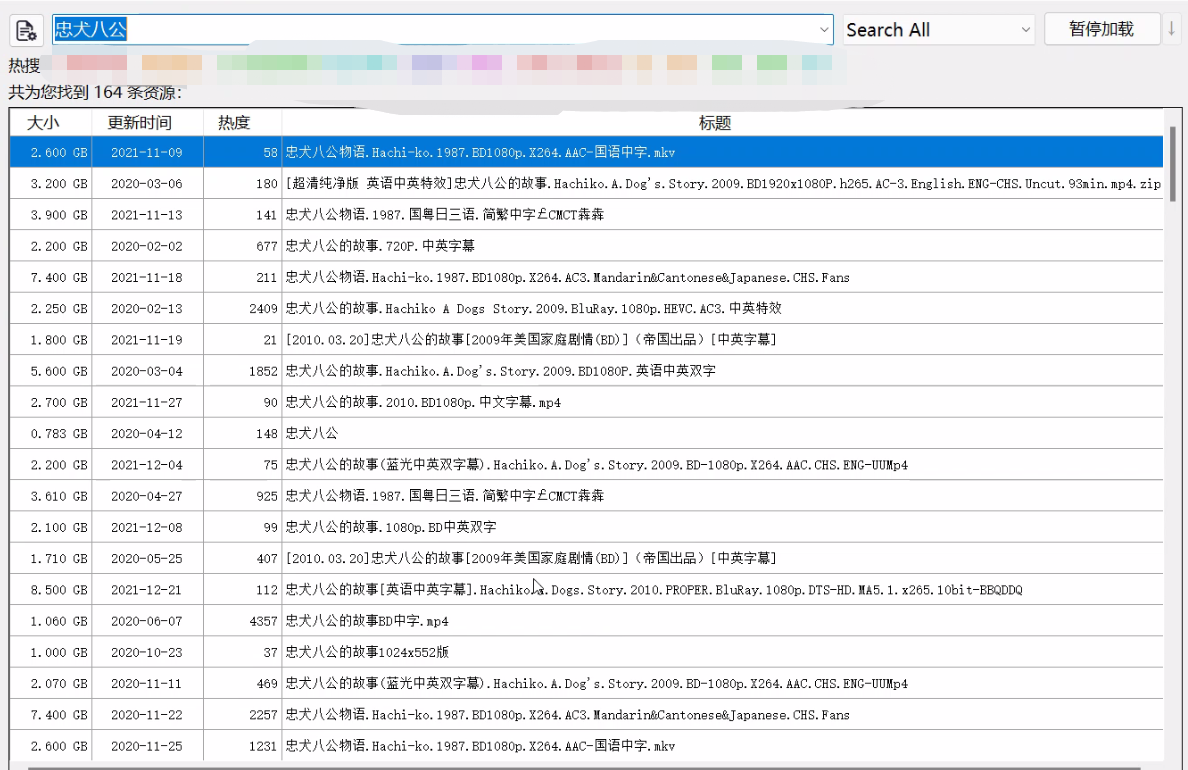Viewport: 1188px width, 770px height.
Task: Choose the 忠犬八公的故事1024x552版 row
Action: tap(366, 652)
